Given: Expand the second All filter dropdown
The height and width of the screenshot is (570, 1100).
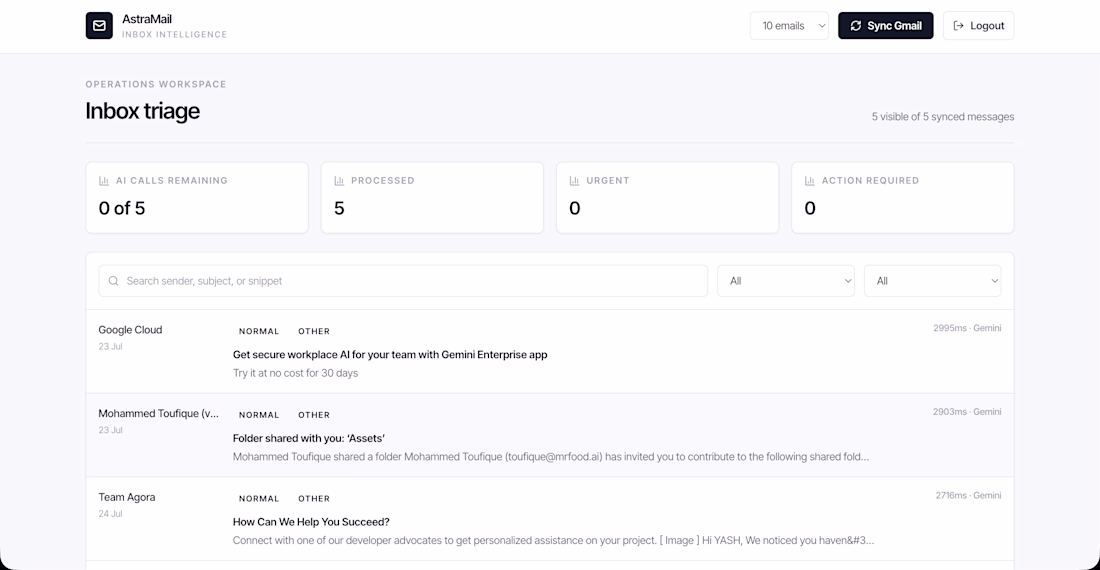Looking at the screenshot, I should tap(932, 281).
